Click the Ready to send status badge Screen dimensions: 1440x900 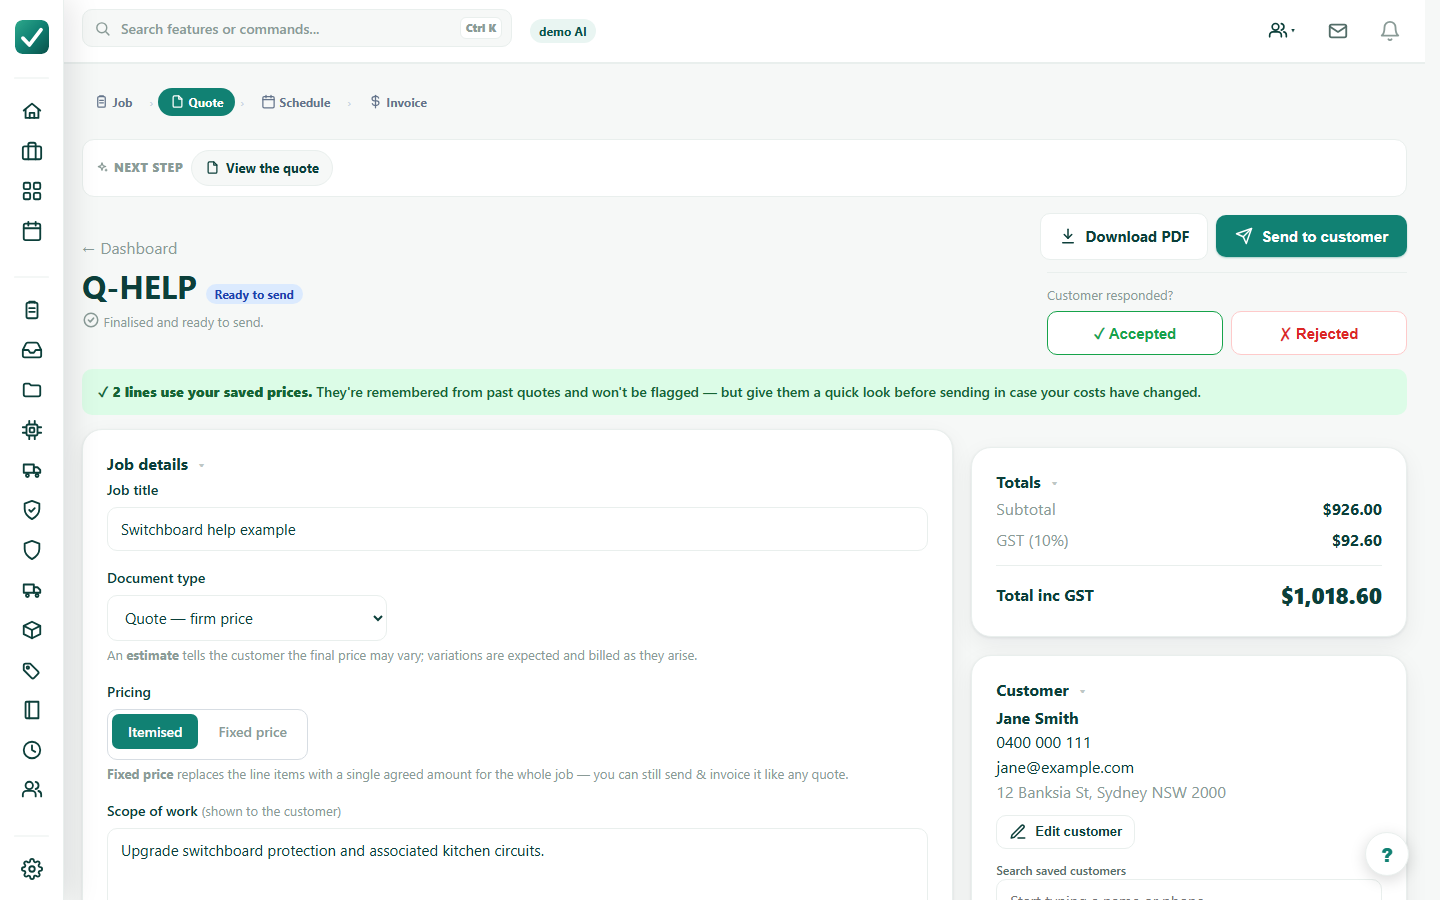pyautogui.click(x=254, y=294)
